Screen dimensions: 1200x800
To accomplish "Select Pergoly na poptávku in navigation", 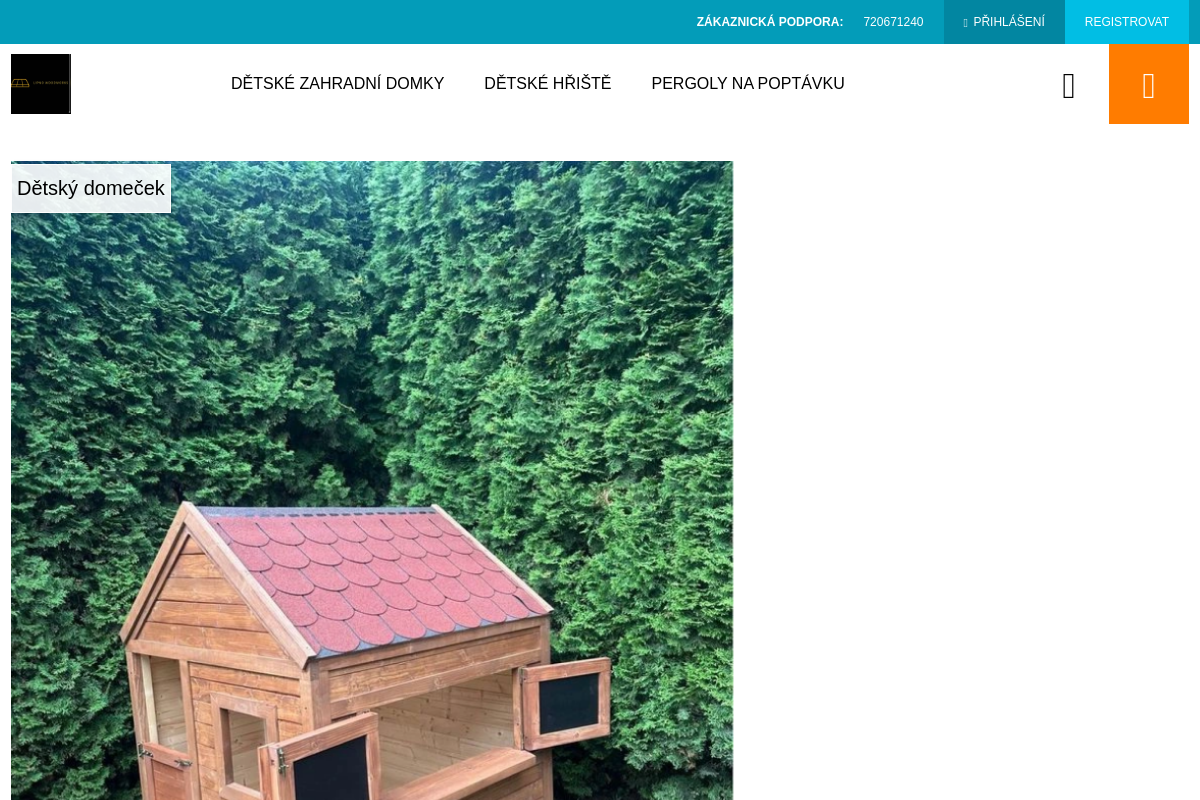I will [748, 84].
